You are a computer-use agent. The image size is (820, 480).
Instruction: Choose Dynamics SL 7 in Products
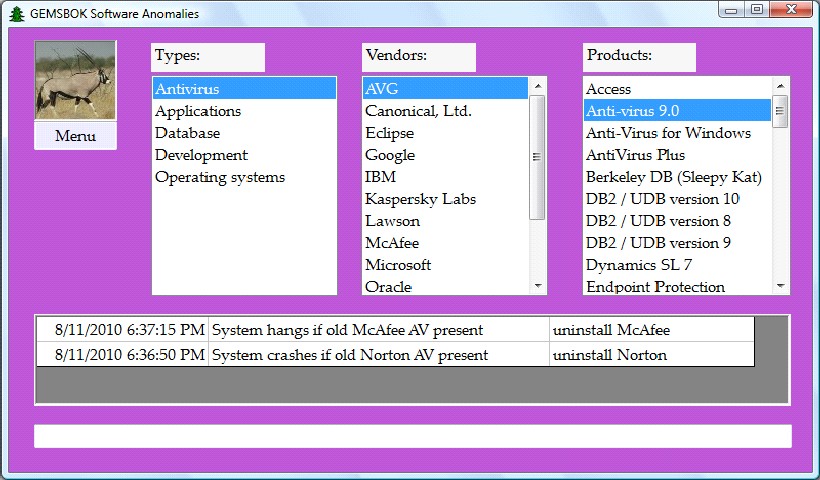coord(639,265)
